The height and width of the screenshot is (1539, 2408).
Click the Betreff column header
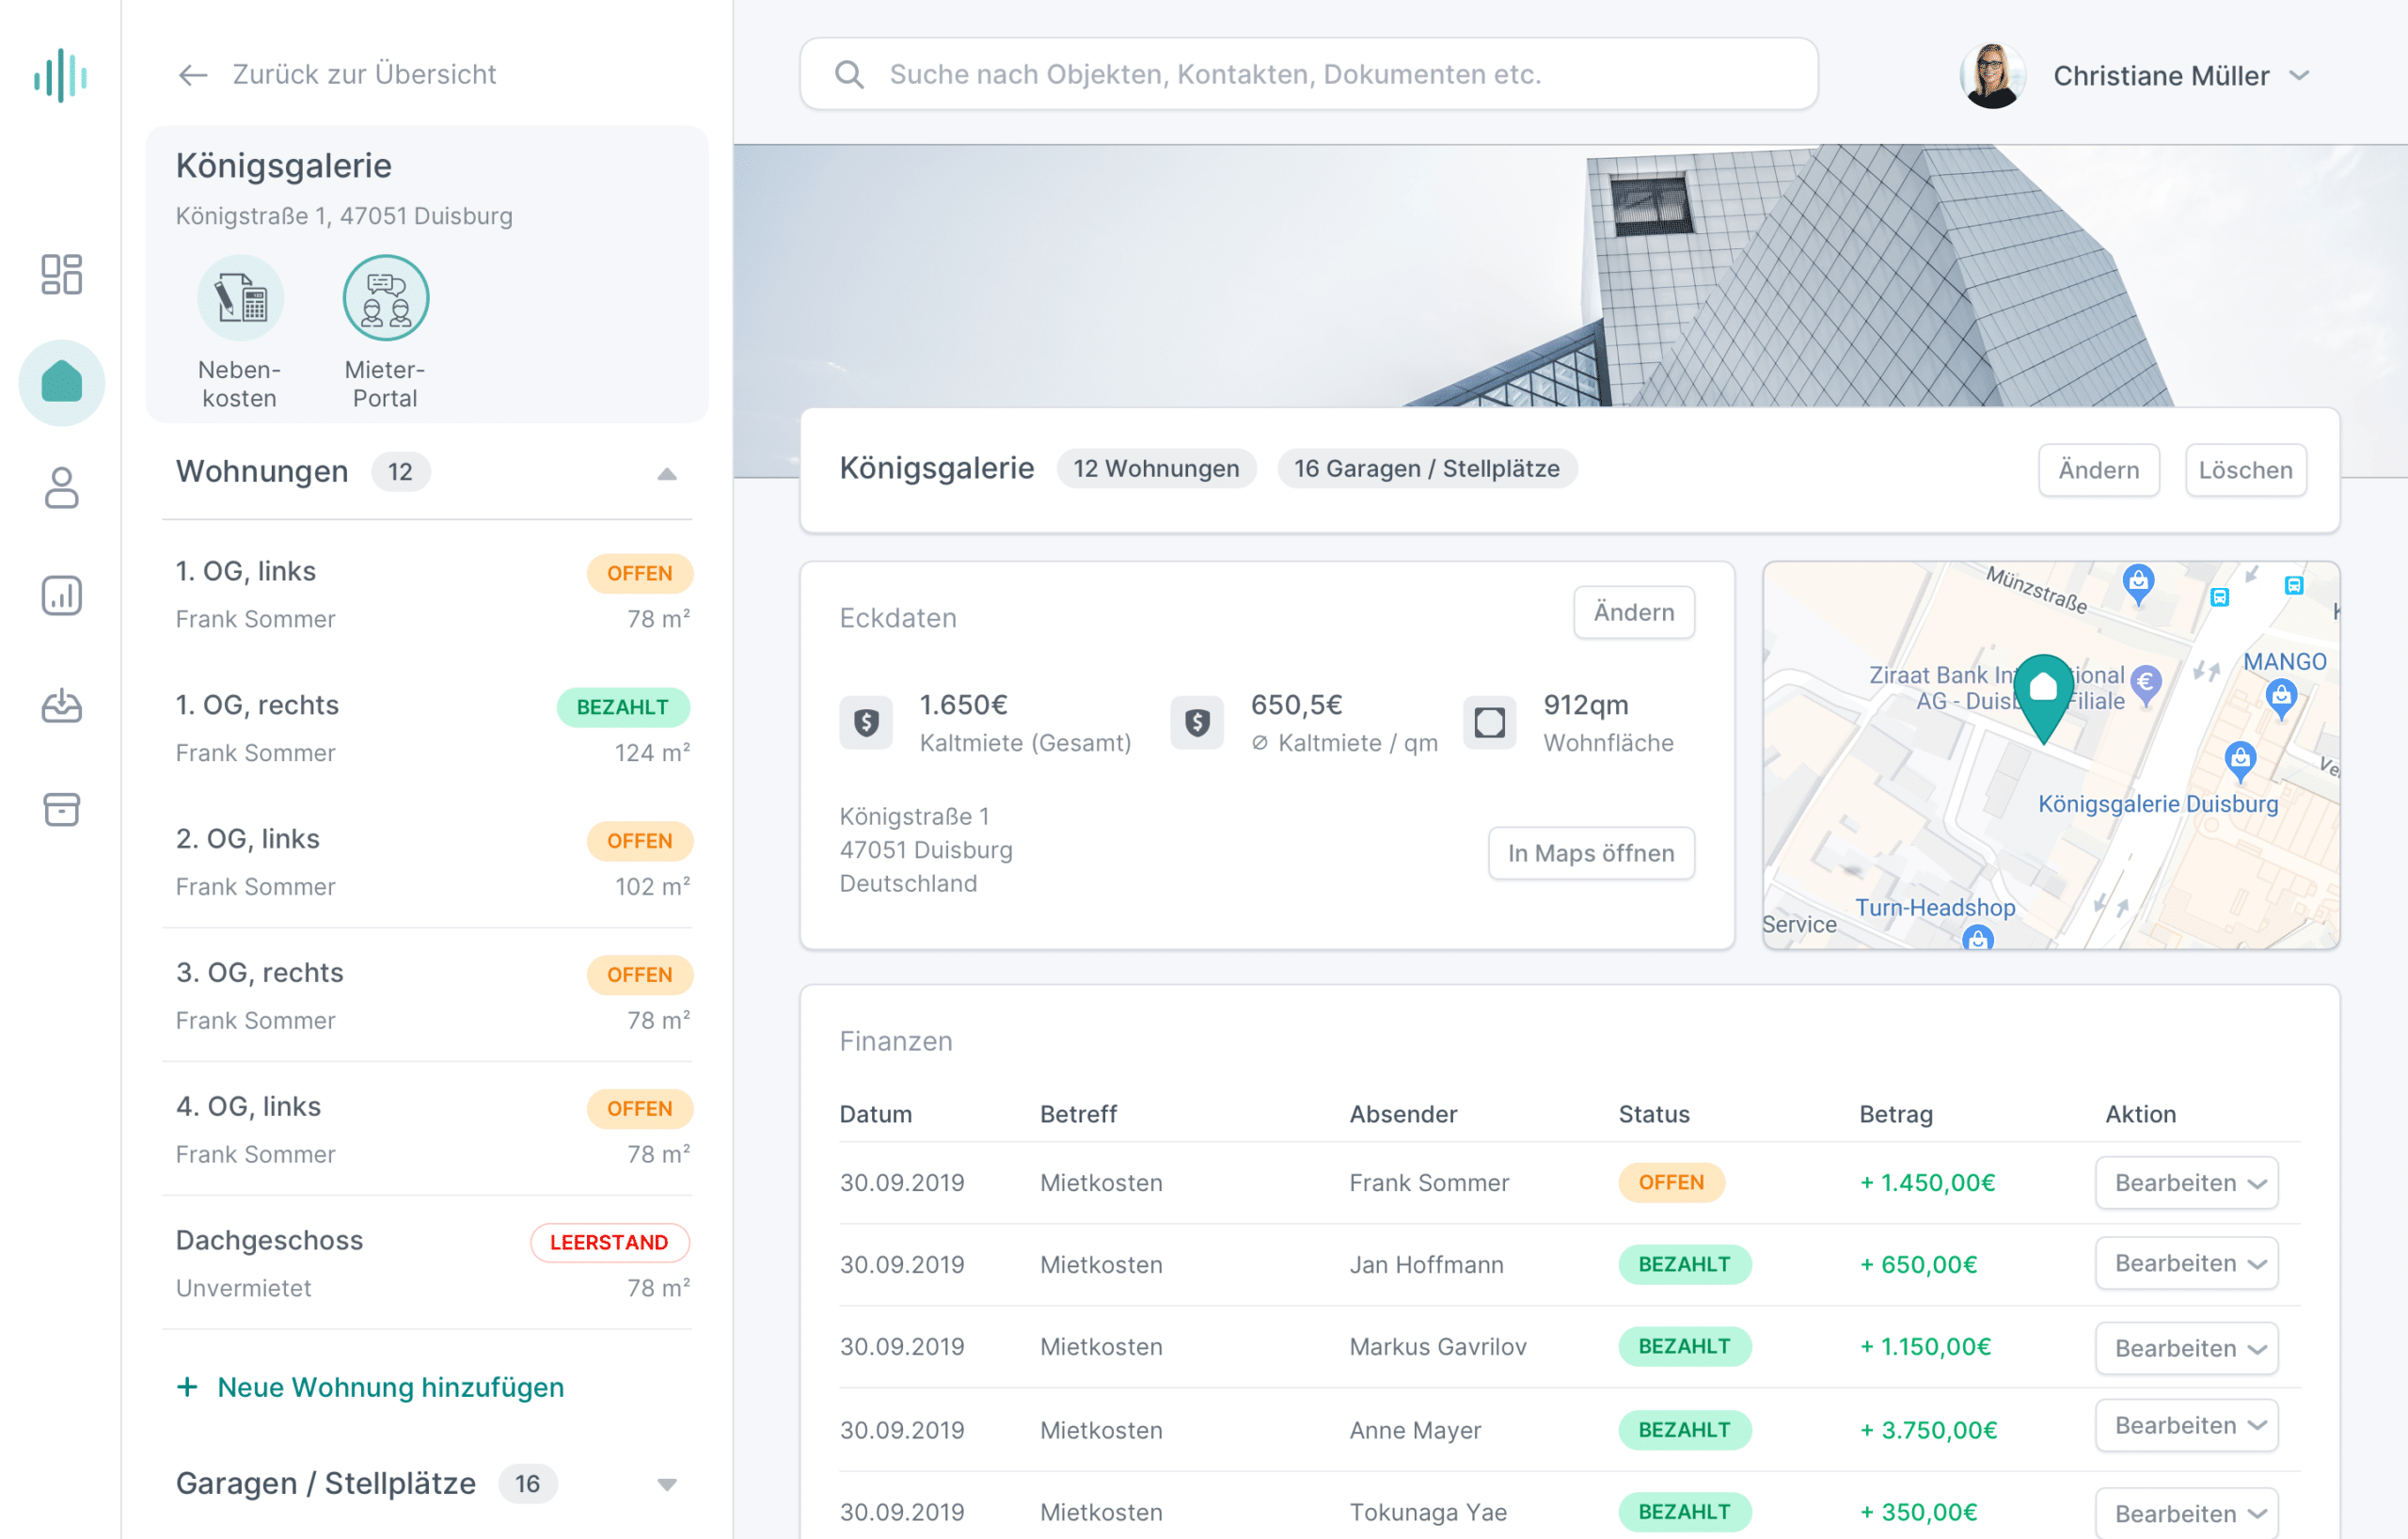pos(1078,1114)
